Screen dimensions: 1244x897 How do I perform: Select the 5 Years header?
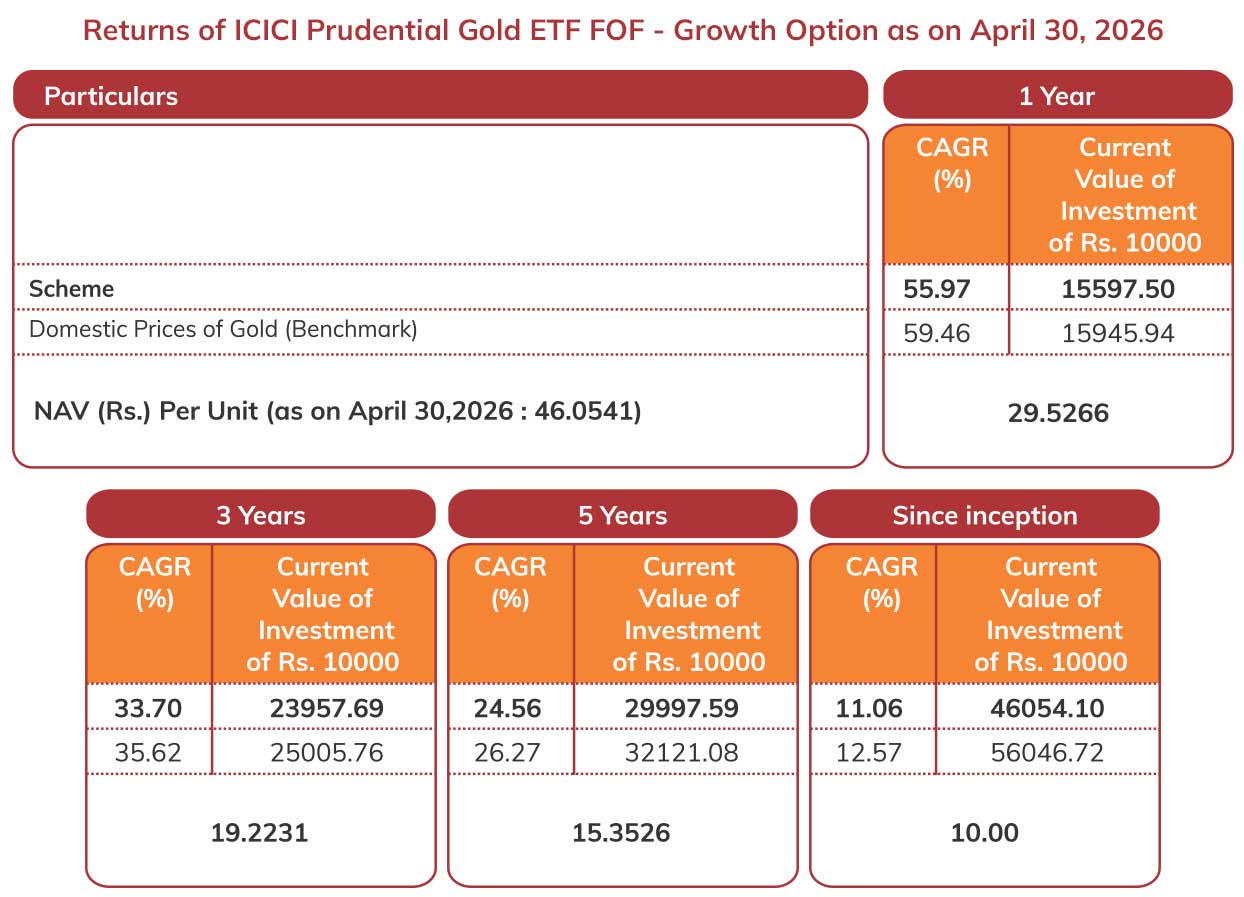click(622, 515)
